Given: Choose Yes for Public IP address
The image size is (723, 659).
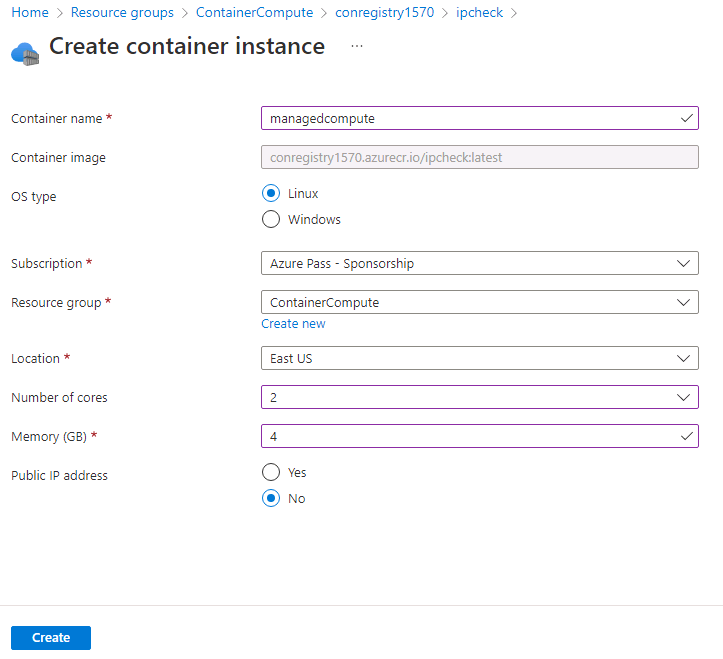Looking at the screenshot, I should point(271,472).
